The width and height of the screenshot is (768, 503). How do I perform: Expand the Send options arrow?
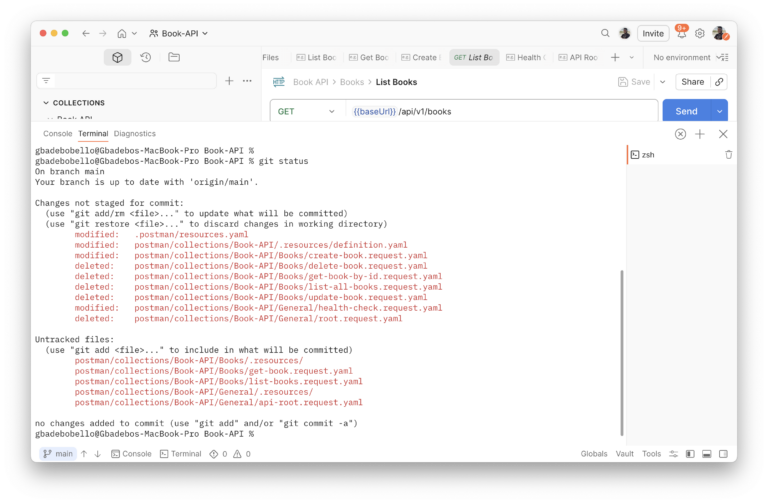point(720,111)
